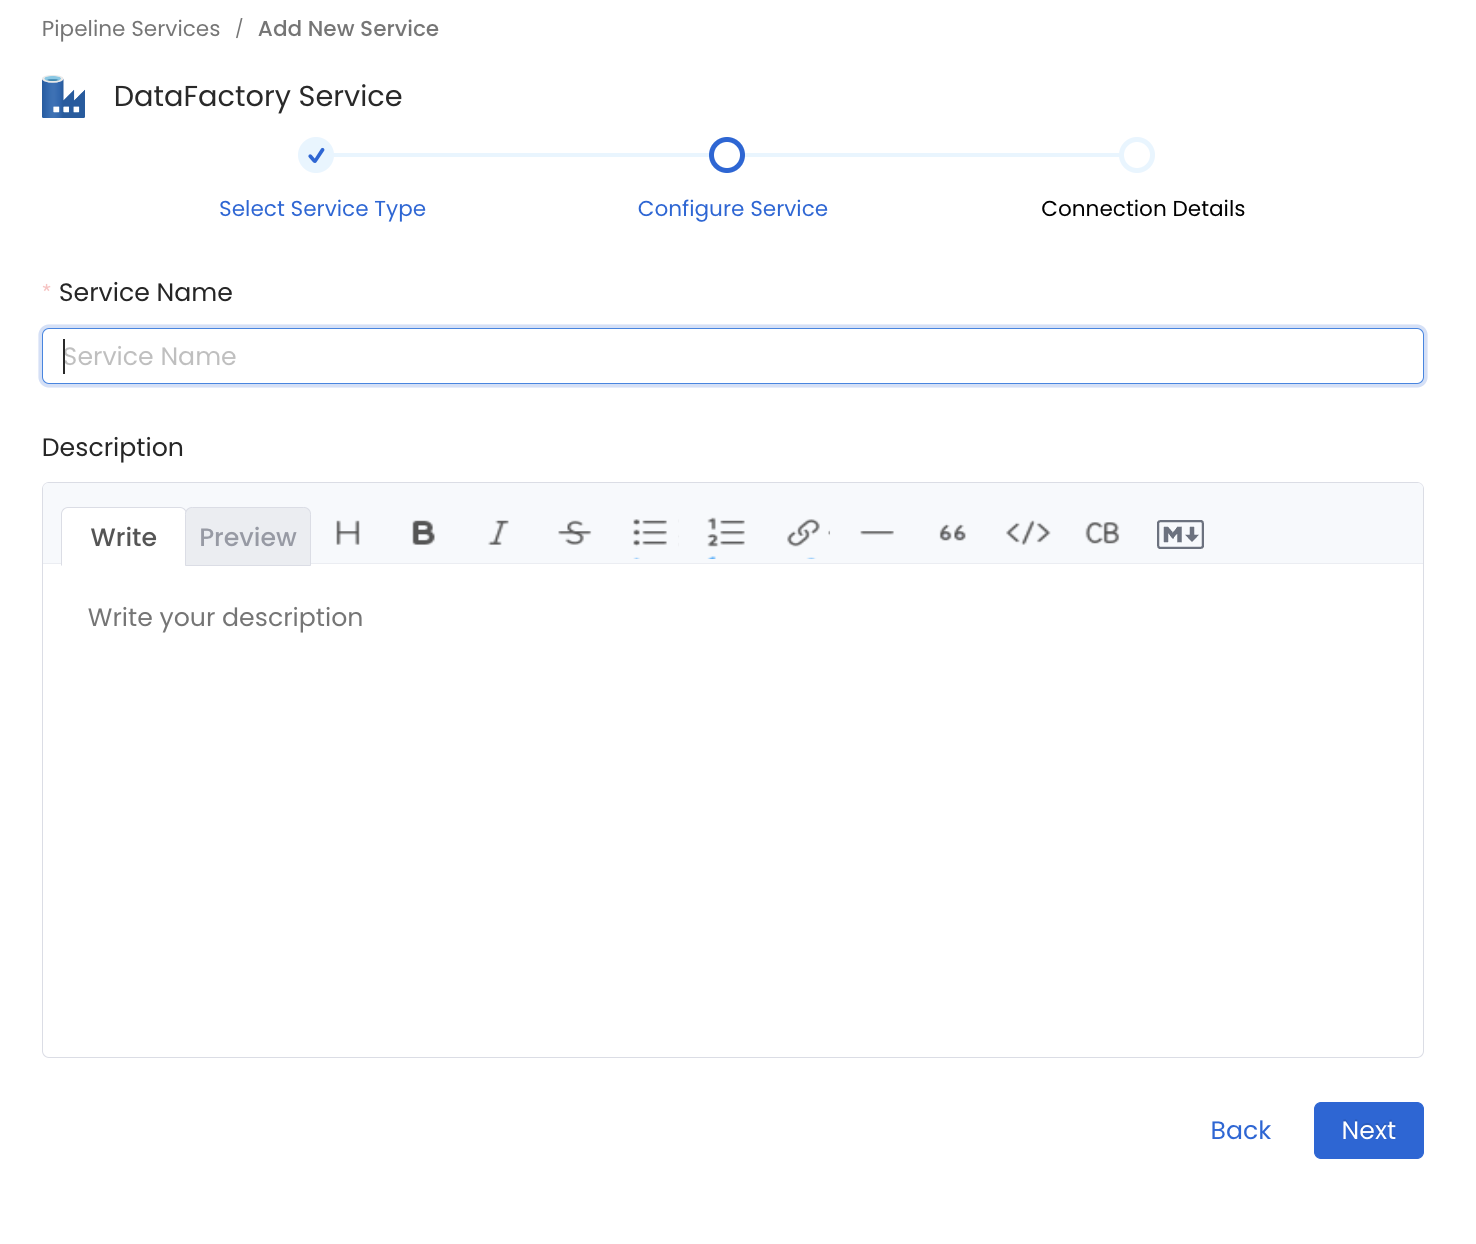Click inside the Service Name field
Viewport: 1476px width, 1244px height.
point(732,356)
